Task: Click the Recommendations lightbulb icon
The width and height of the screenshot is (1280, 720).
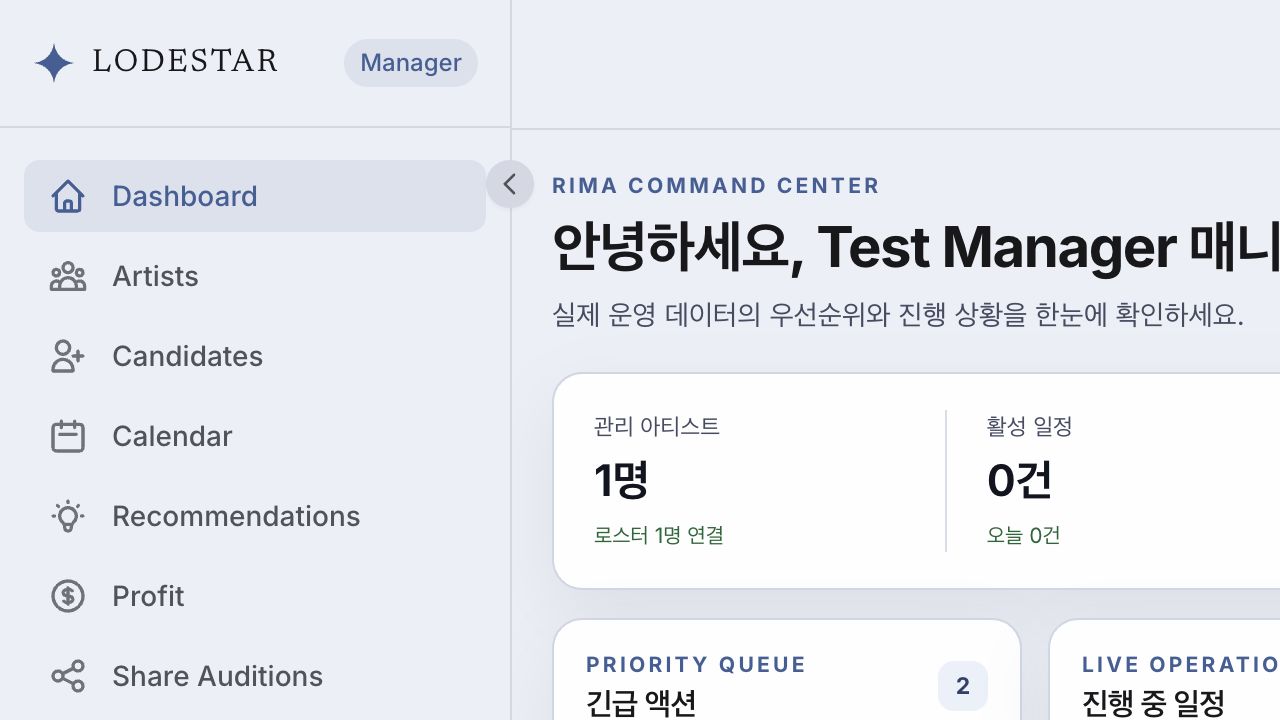Action: coord(68,516)
